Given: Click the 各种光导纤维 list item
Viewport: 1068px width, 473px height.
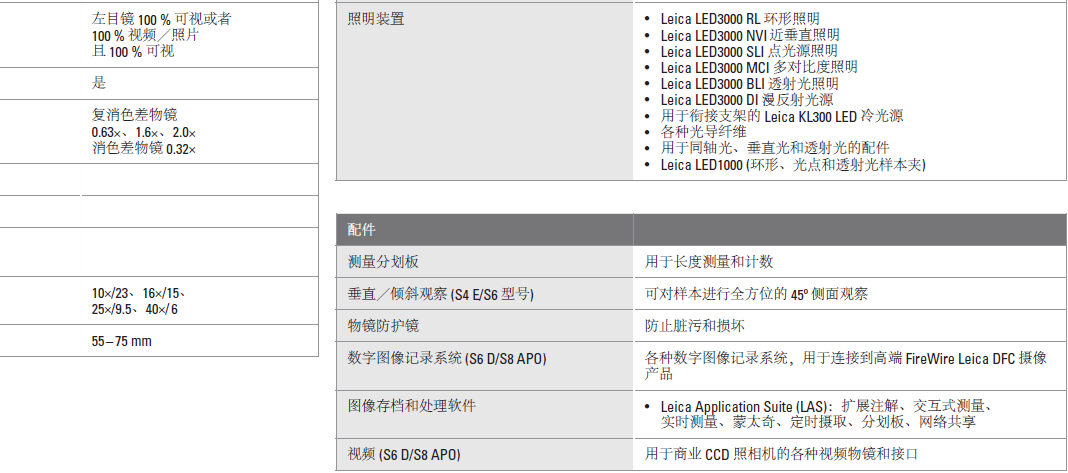Looking at the screenshot, I should pos(703,132).
